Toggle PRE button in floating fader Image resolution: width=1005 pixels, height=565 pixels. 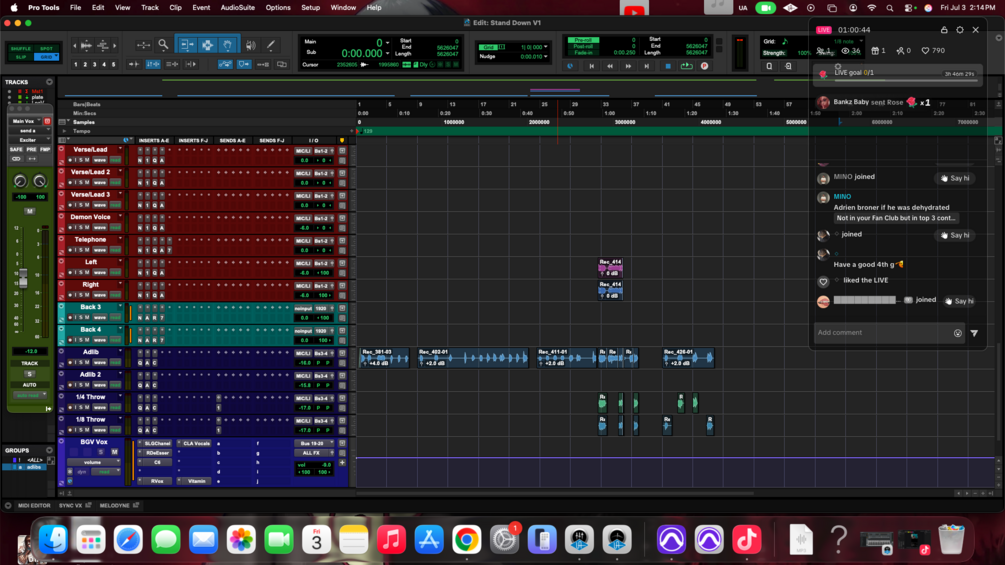31,149
